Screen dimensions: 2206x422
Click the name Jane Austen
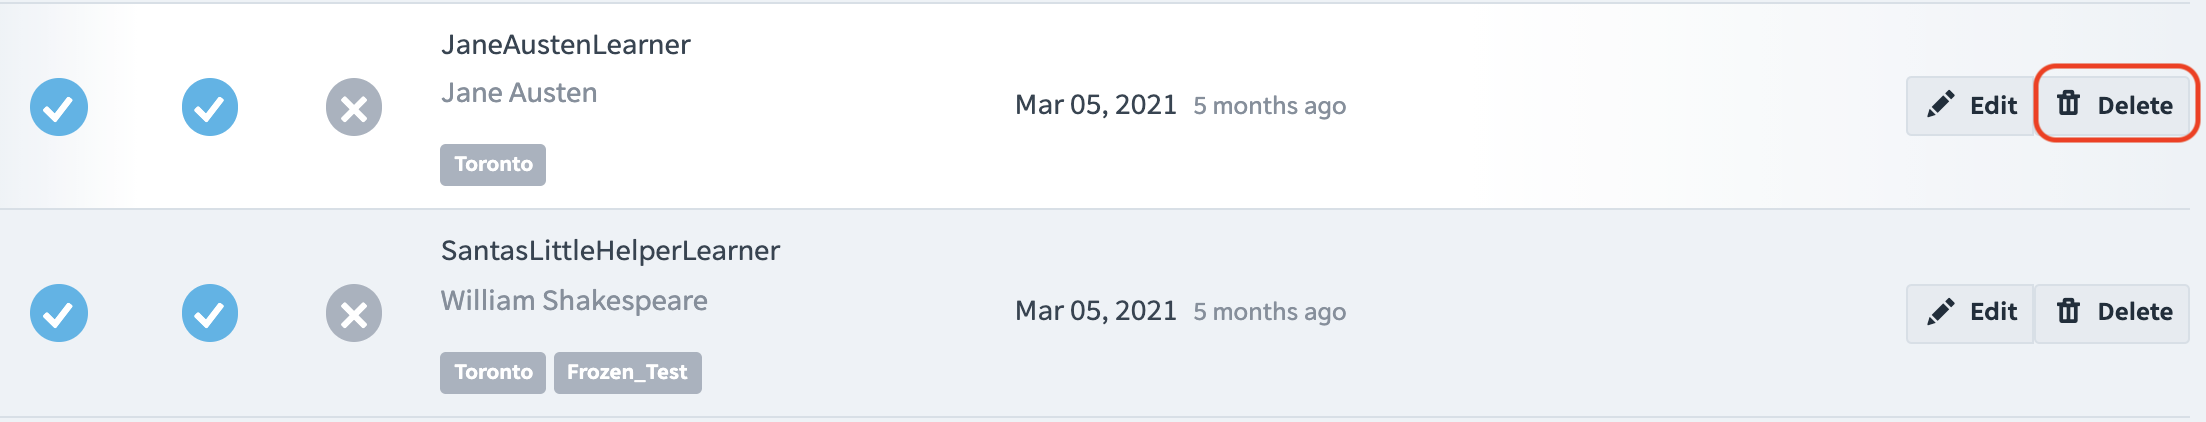pyautogui.click(x=519, y=93)
